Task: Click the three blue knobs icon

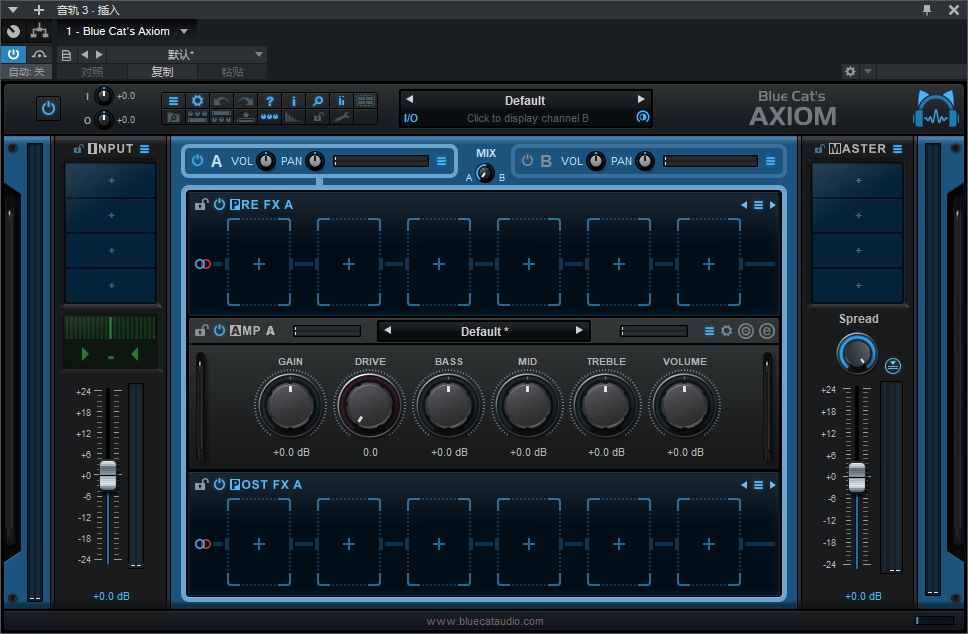Action: (270, 117)
